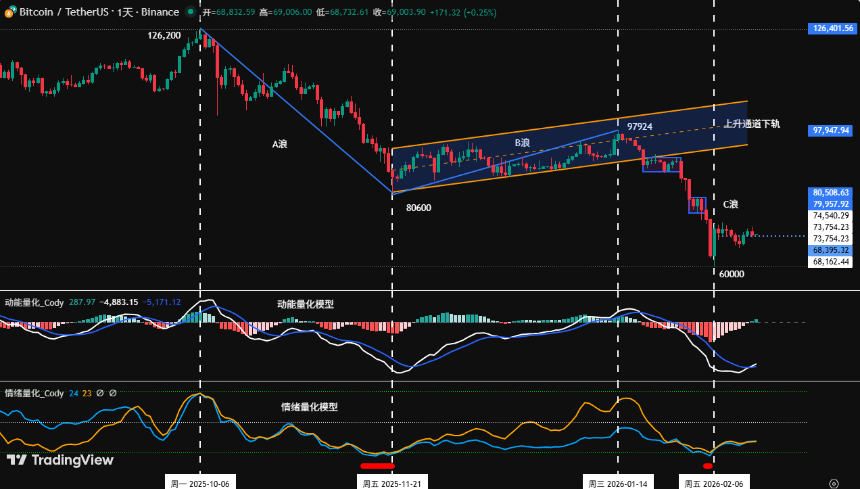Viewport: 860px width, 489px height.
Task: Click the 97,947.94 price axis label
Action: (832, 130)
